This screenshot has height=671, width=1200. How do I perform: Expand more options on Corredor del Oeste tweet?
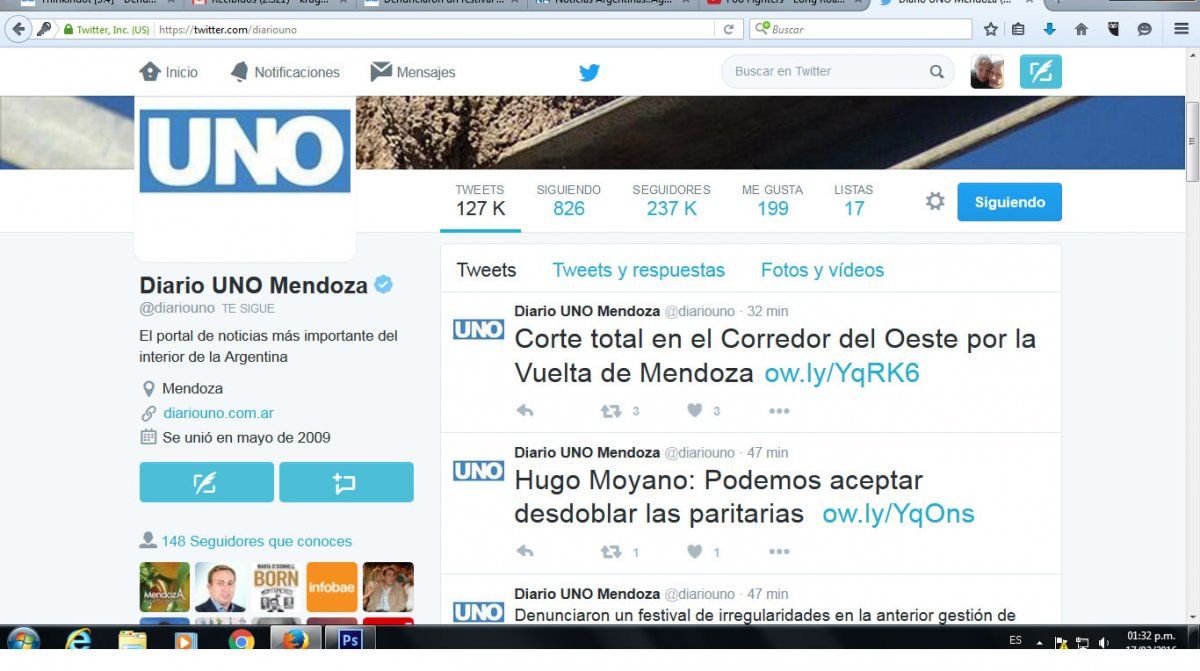(779, 411)
